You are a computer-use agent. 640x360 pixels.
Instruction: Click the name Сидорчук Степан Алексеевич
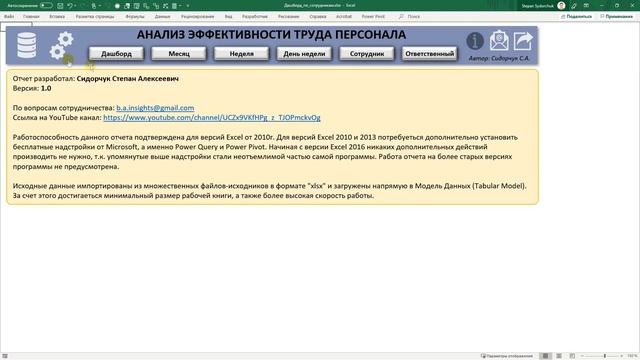coord(127,78)
